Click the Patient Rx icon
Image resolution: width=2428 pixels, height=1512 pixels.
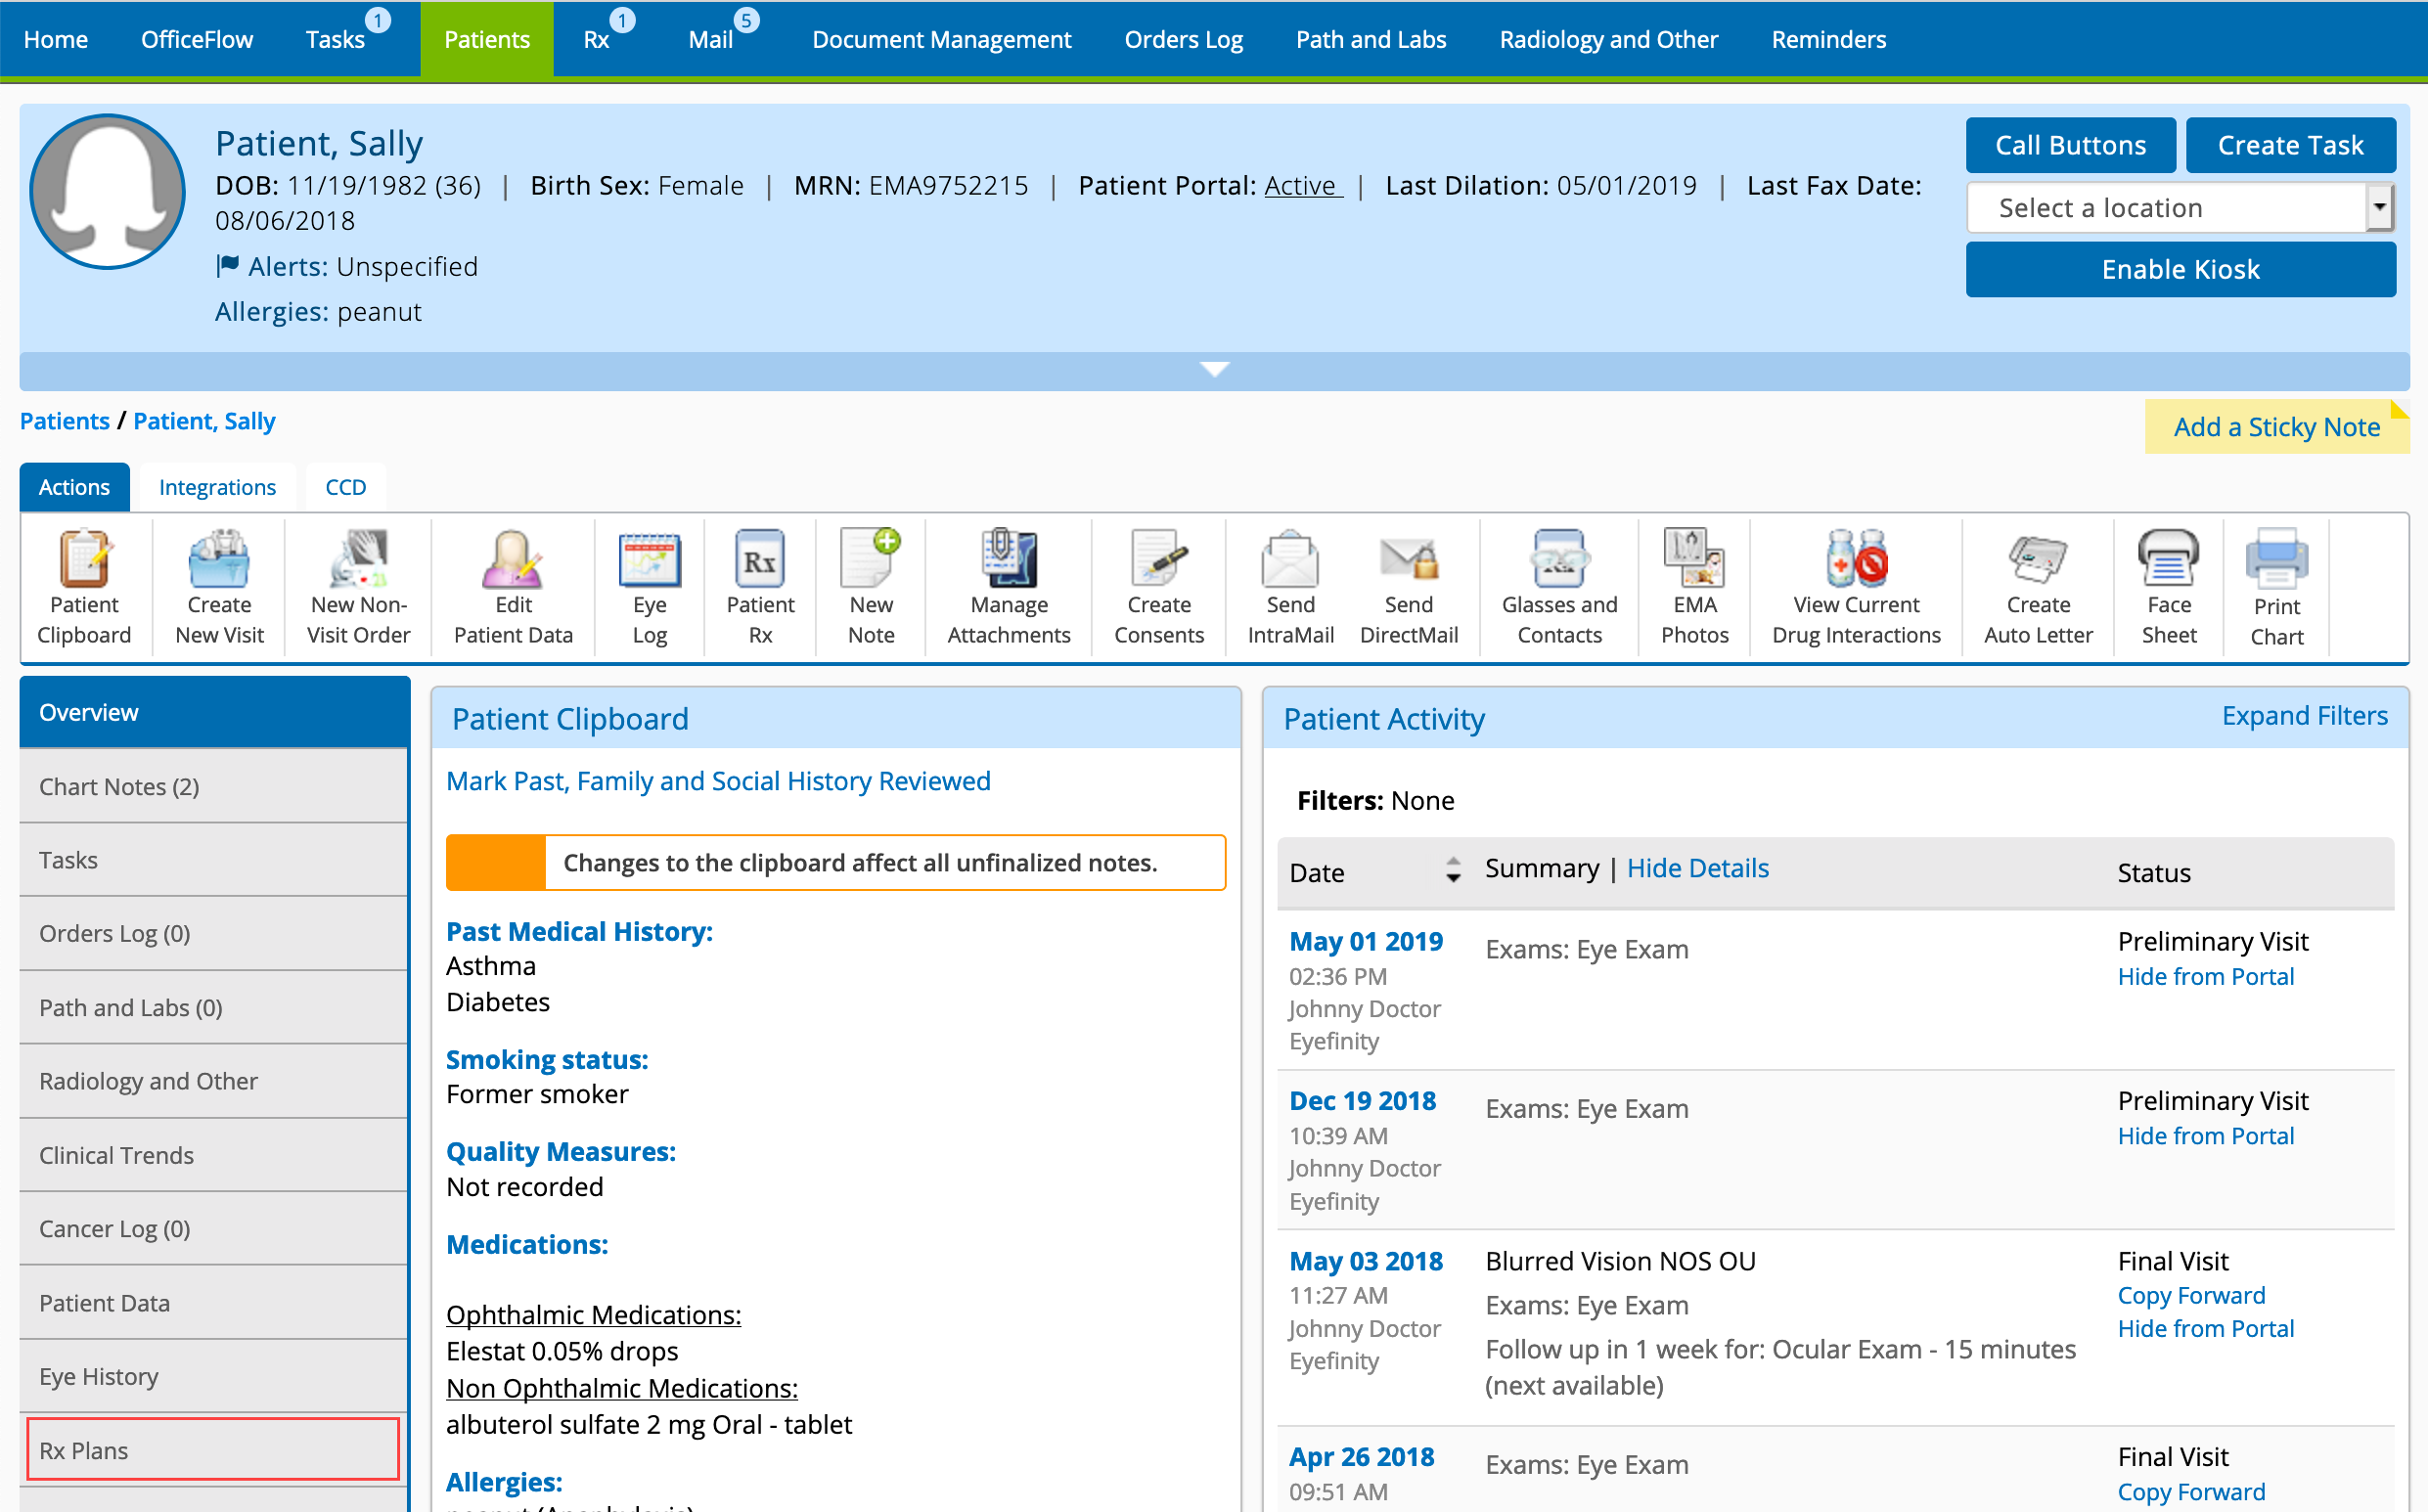coord(760,560)
